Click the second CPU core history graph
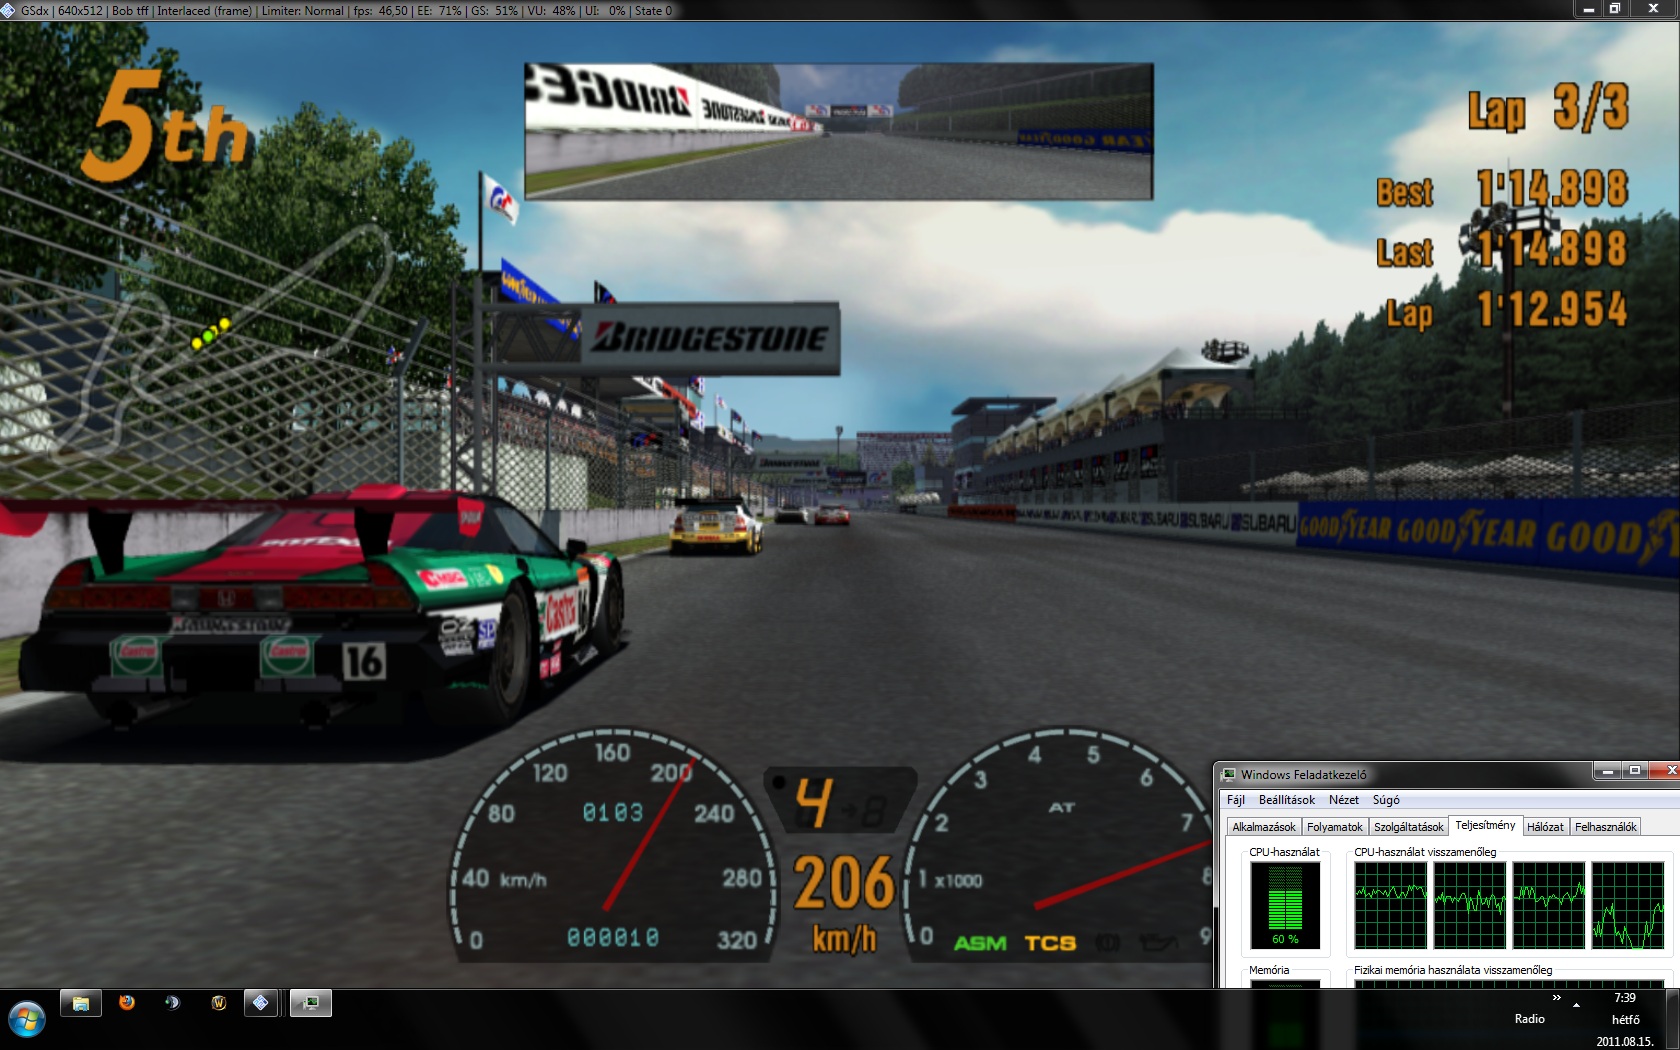The width and height of the screenshot is (1680, 1050). (1470, 905)
